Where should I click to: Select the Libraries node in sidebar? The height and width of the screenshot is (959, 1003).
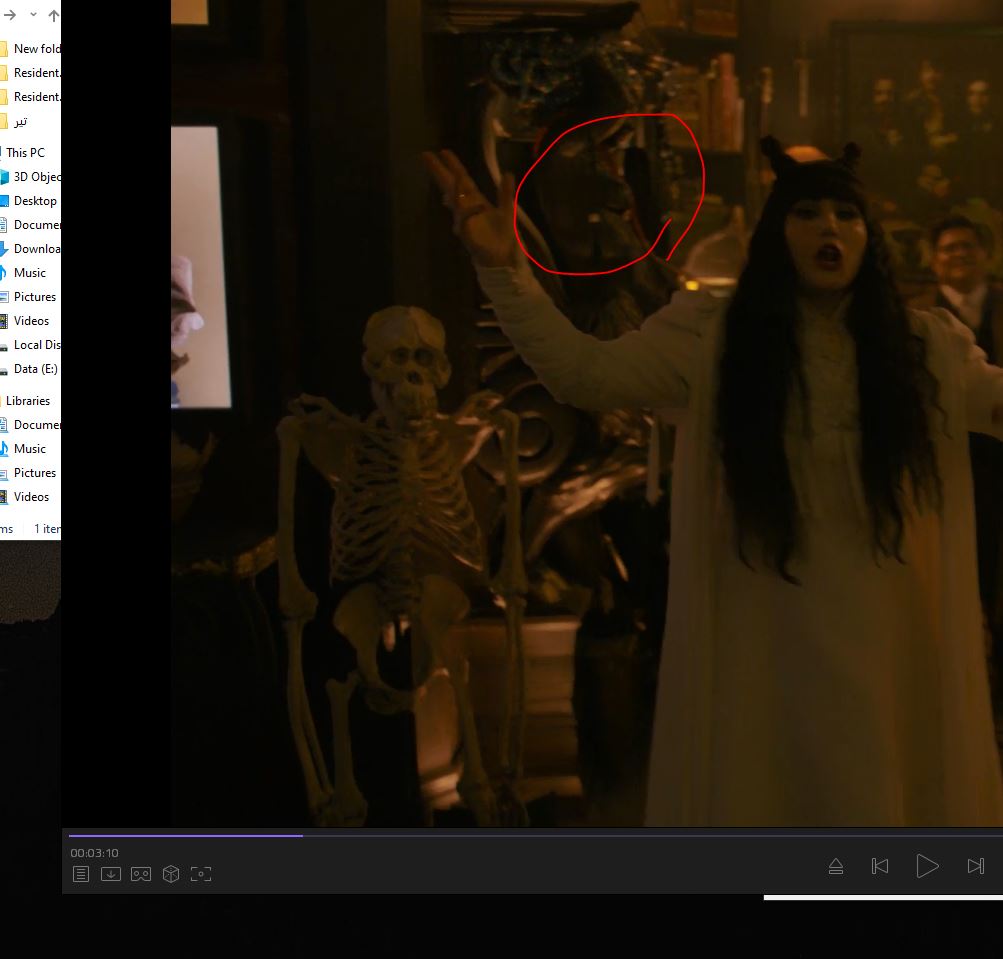(28, 401)
